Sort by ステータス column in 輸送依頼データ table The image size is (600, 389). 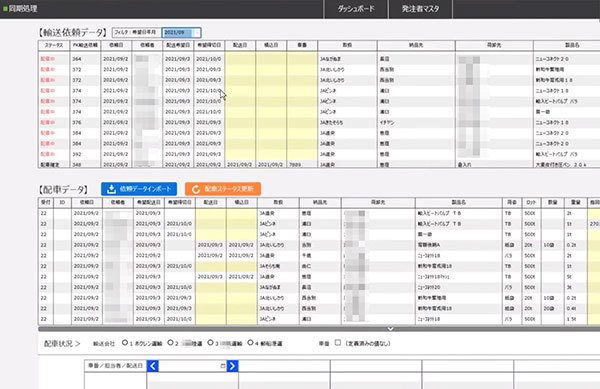tap(54, 45)
